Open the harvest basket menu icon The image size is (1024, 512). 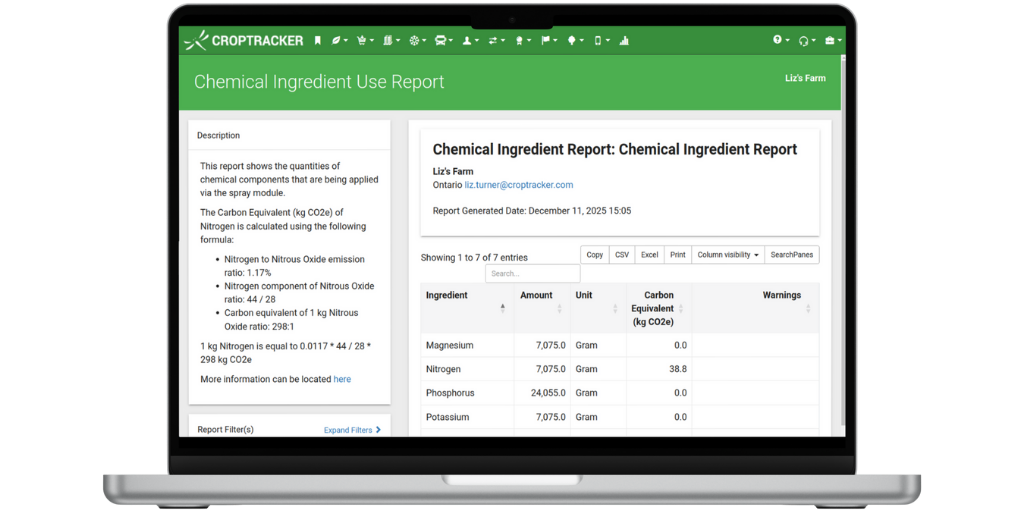click(361, 41)
